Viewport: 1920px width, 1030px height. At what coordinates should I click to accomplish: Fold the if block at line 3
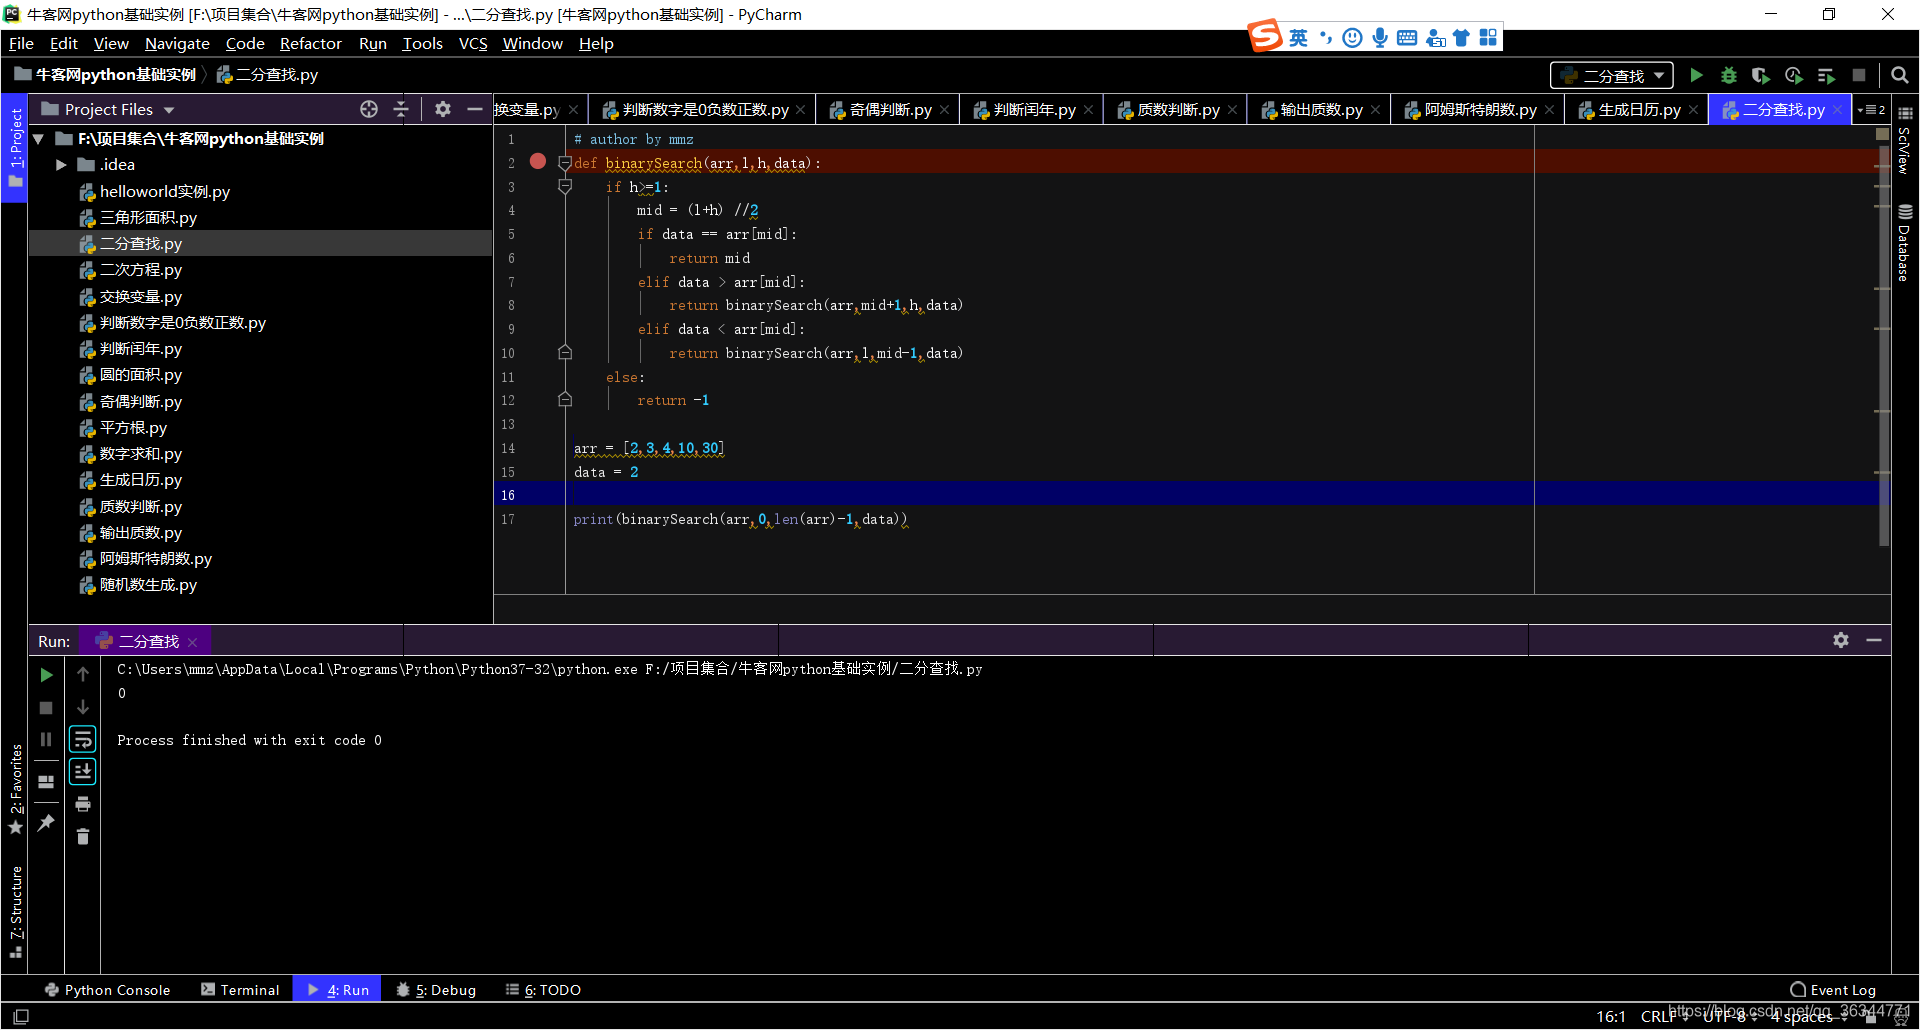pos(564,187)
